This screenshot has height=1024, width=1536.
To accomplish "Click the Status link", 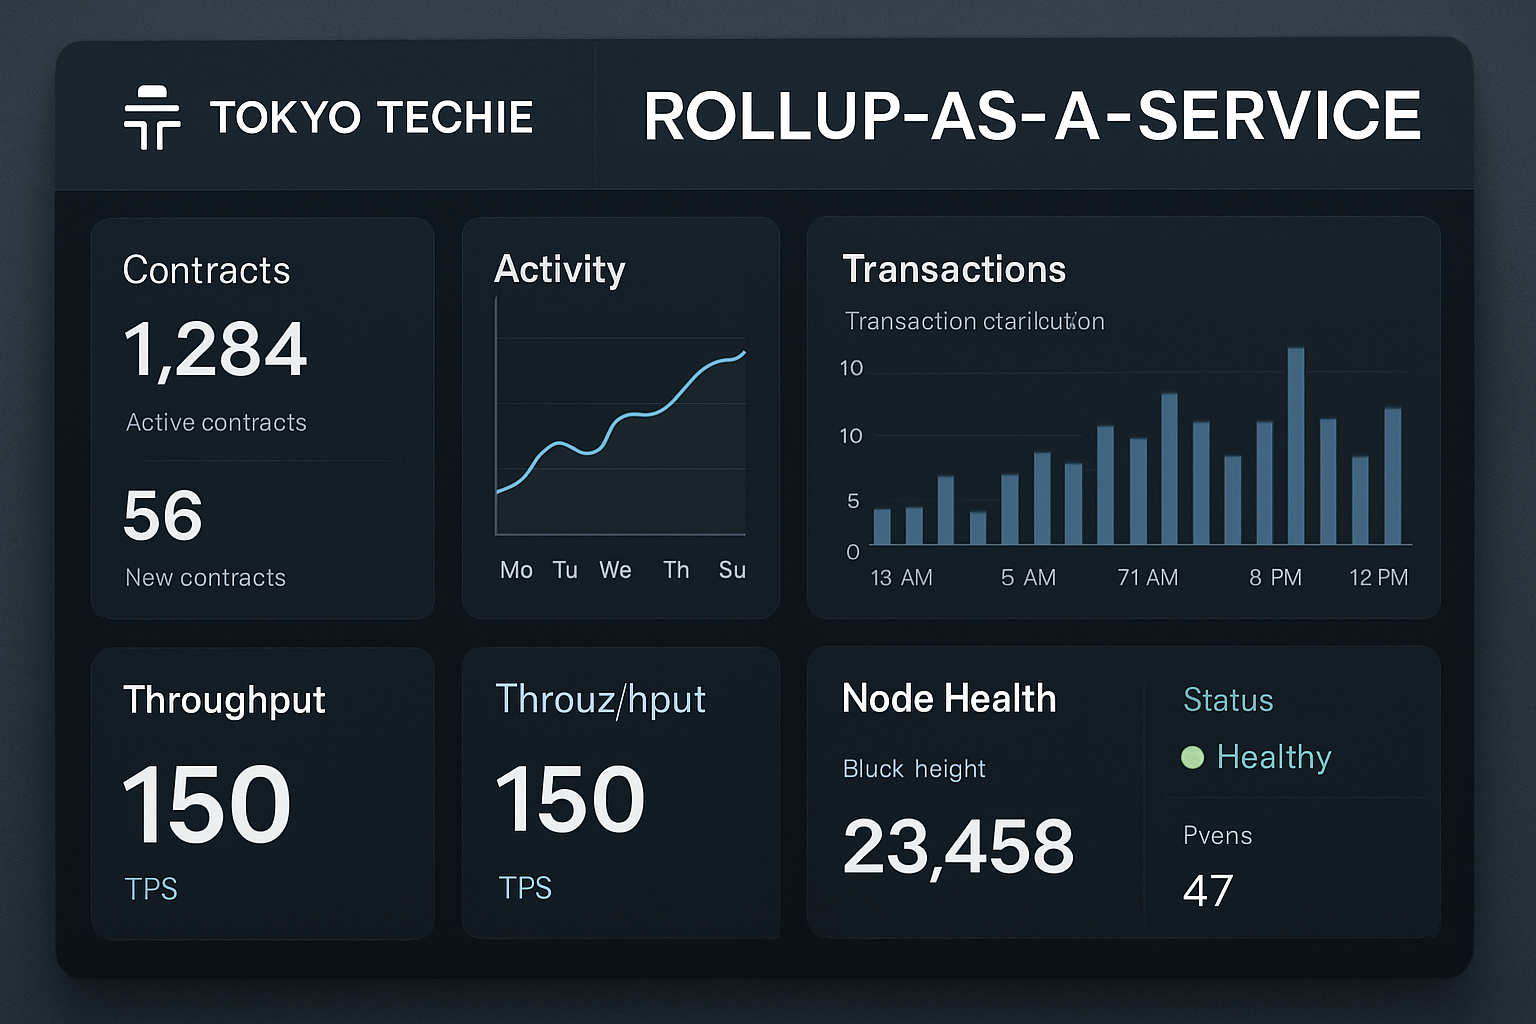I will (1228, 700).
